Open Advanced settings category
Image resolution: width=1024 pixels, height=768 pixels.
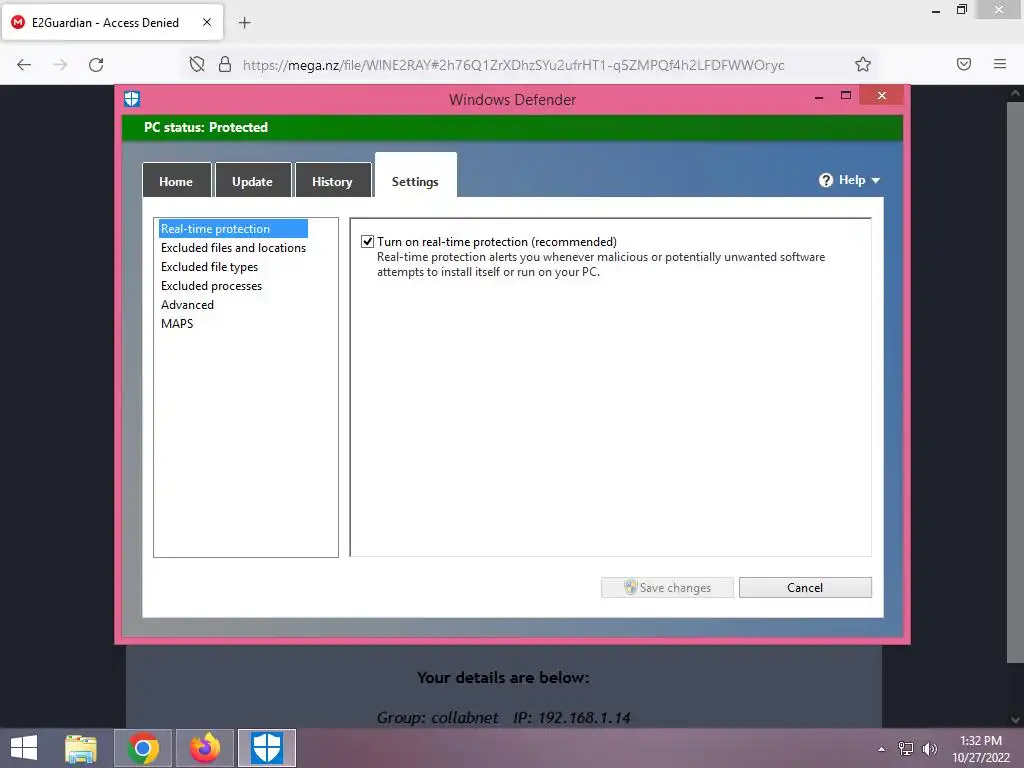point(187,304)
